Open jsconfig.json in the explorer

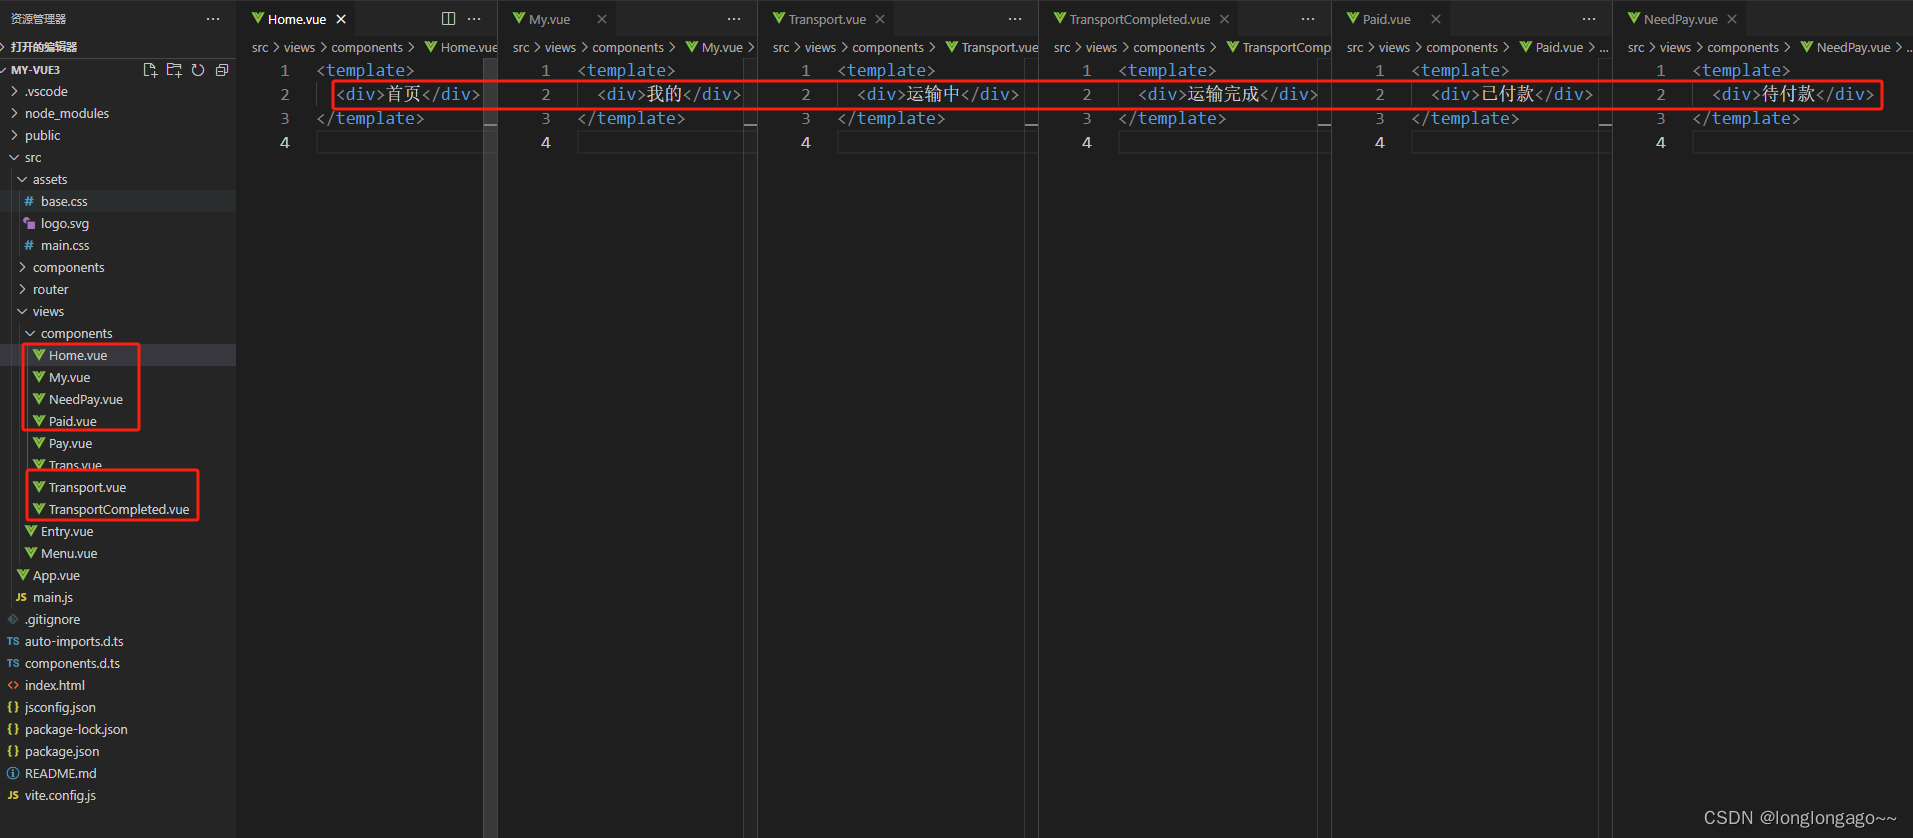pos(118,707)
